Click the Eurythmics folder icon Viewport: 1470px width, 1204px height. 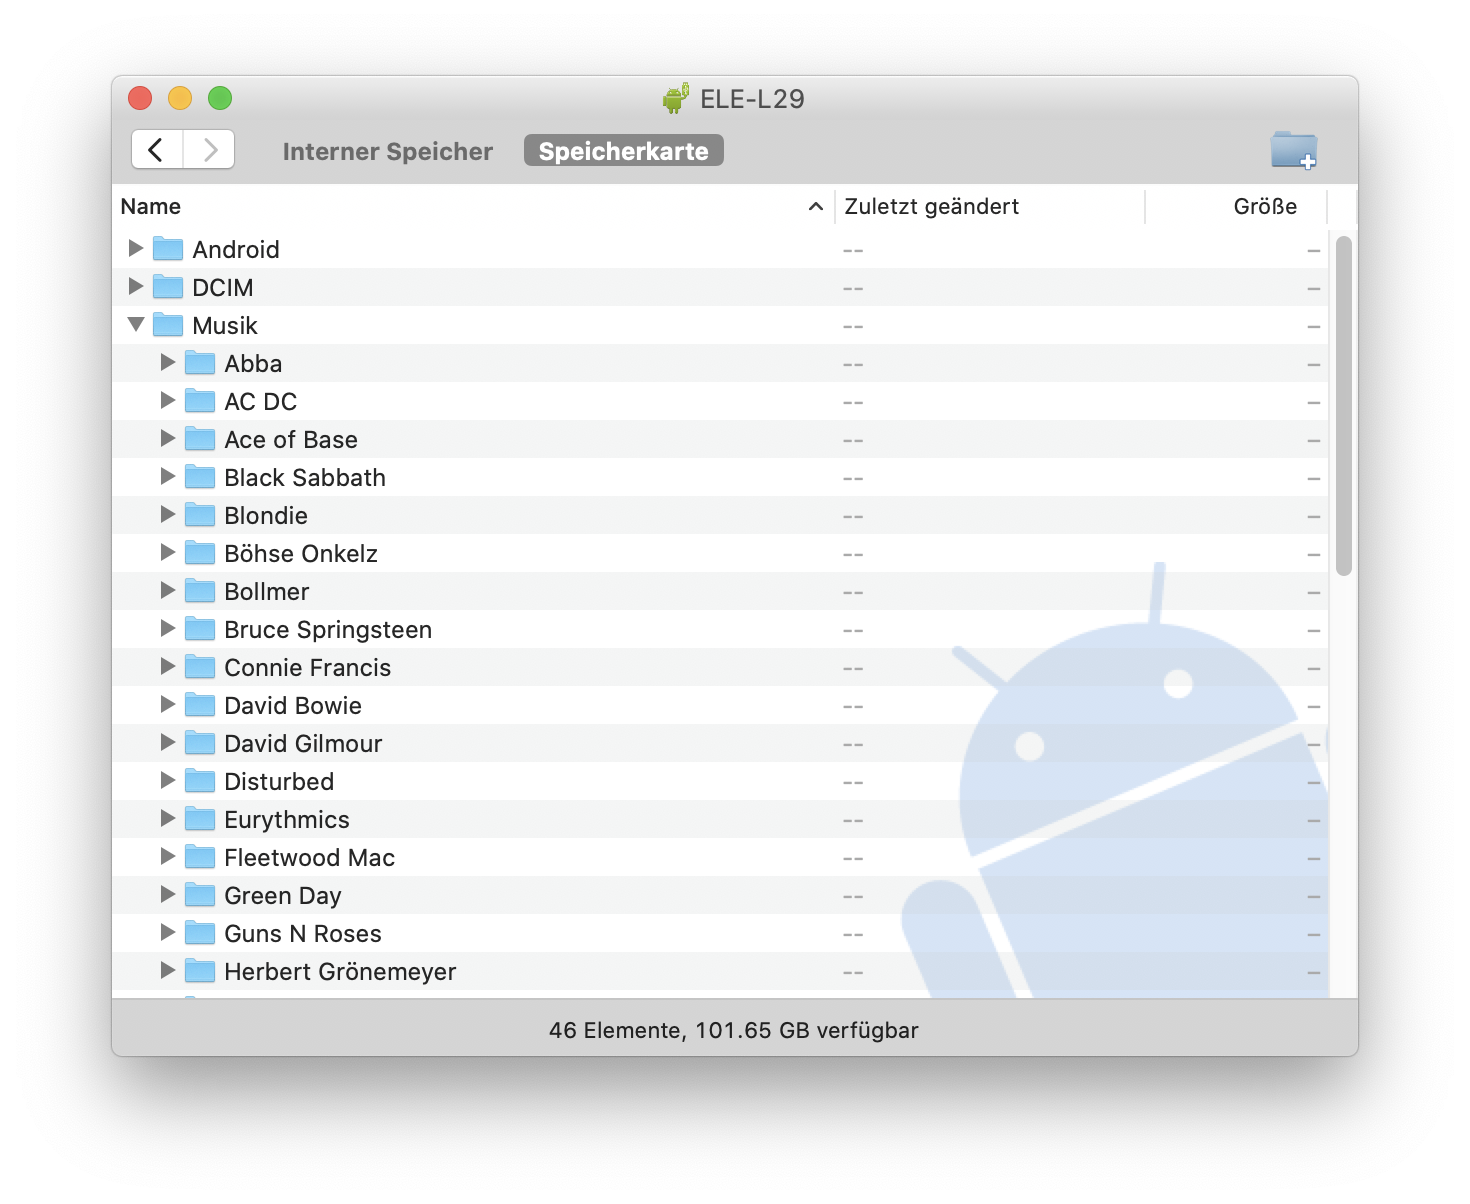200,818
